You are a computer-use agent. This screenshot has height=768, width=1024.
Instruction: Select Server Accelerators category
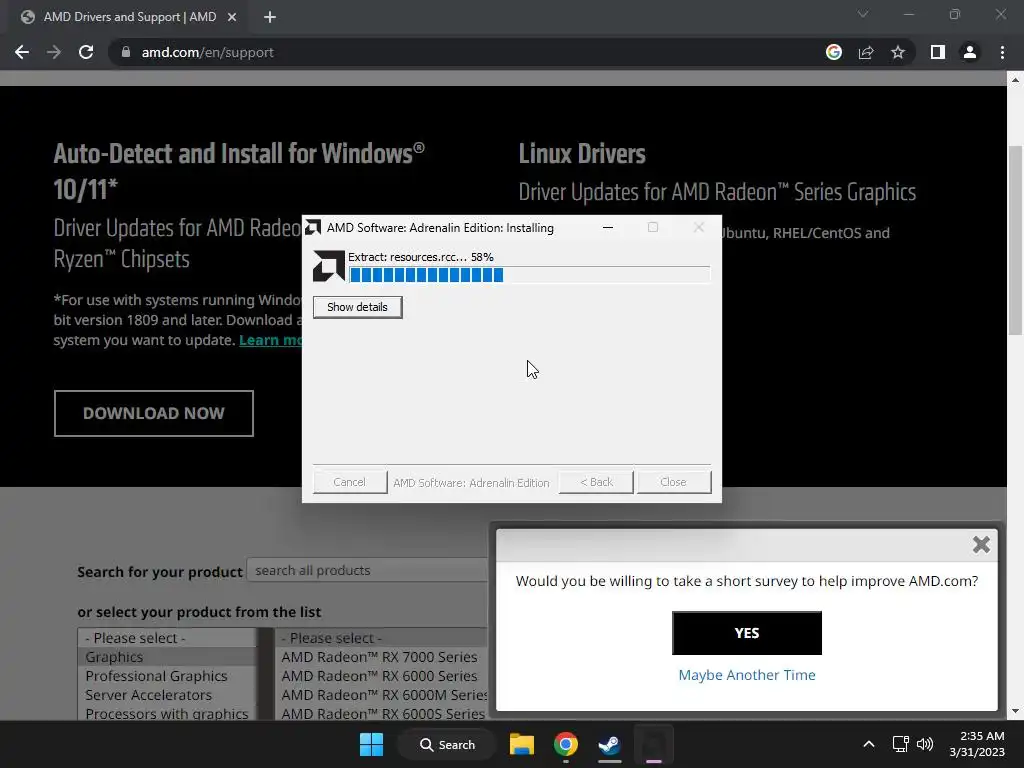pos(167,695)
